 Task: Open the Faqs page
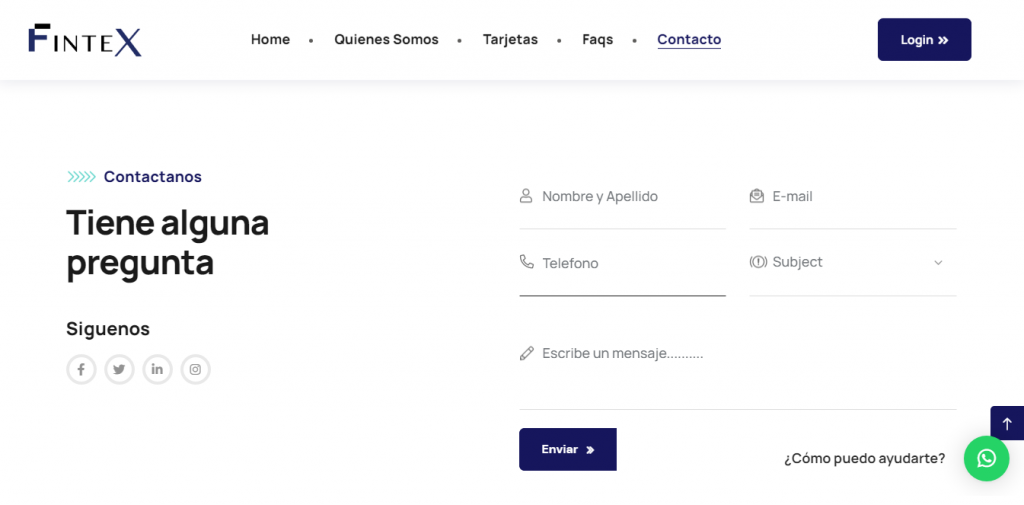click(597, 40)
